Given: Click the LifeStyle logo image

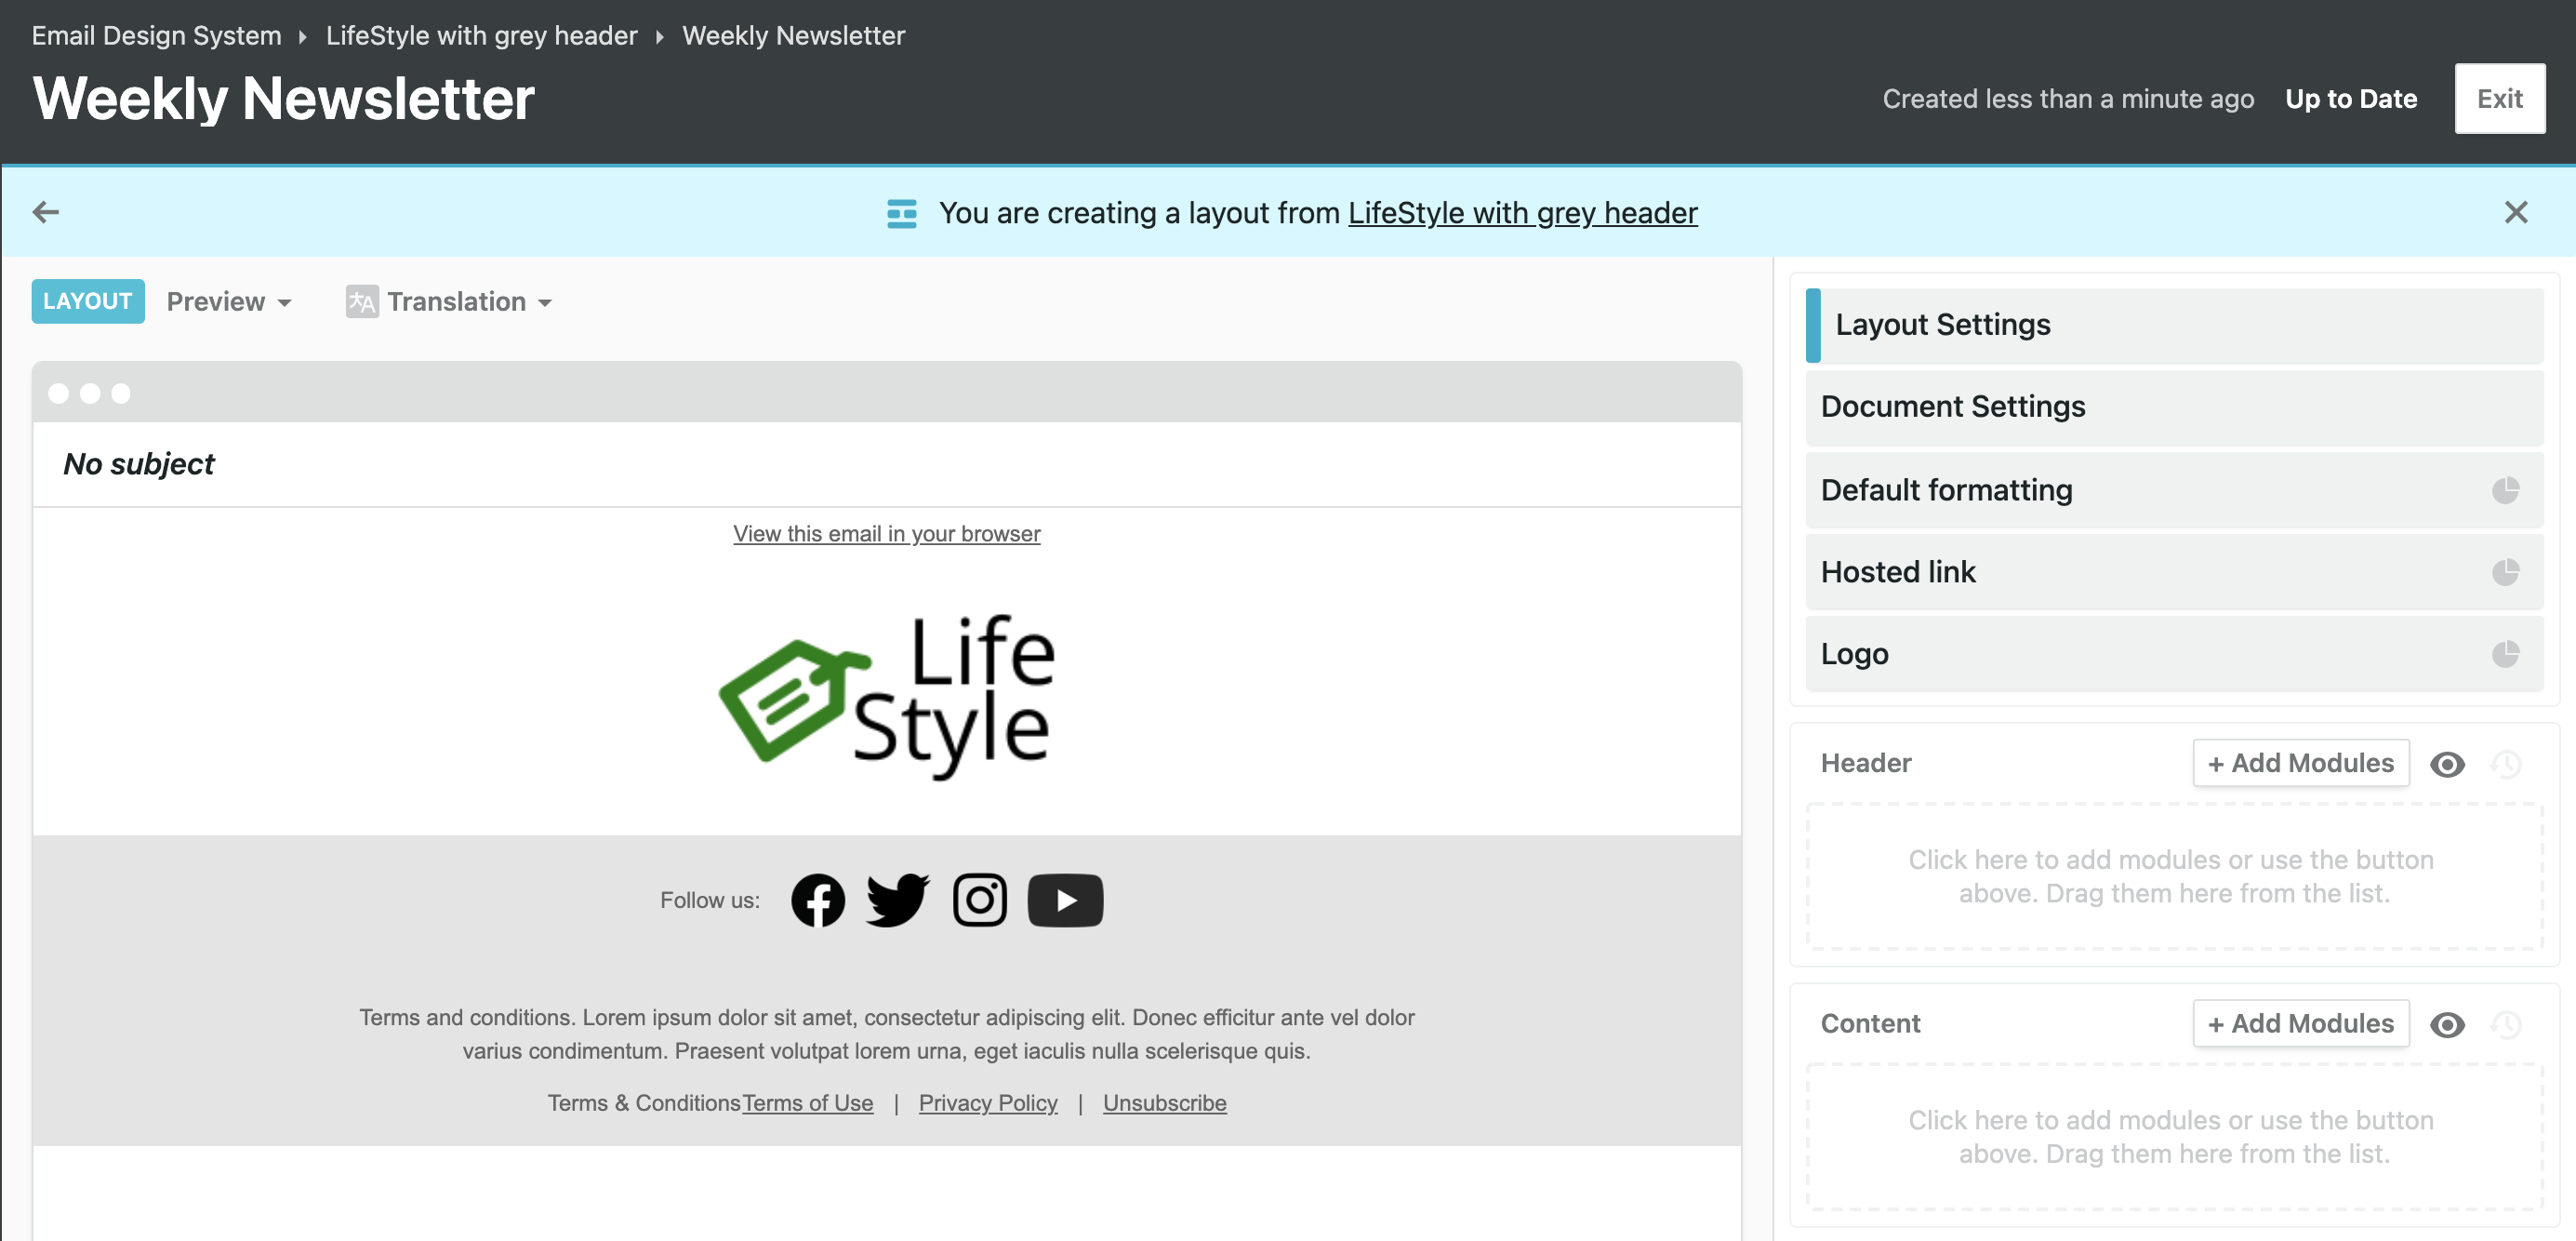Looking at the screenshot, I should click(886, 697).
